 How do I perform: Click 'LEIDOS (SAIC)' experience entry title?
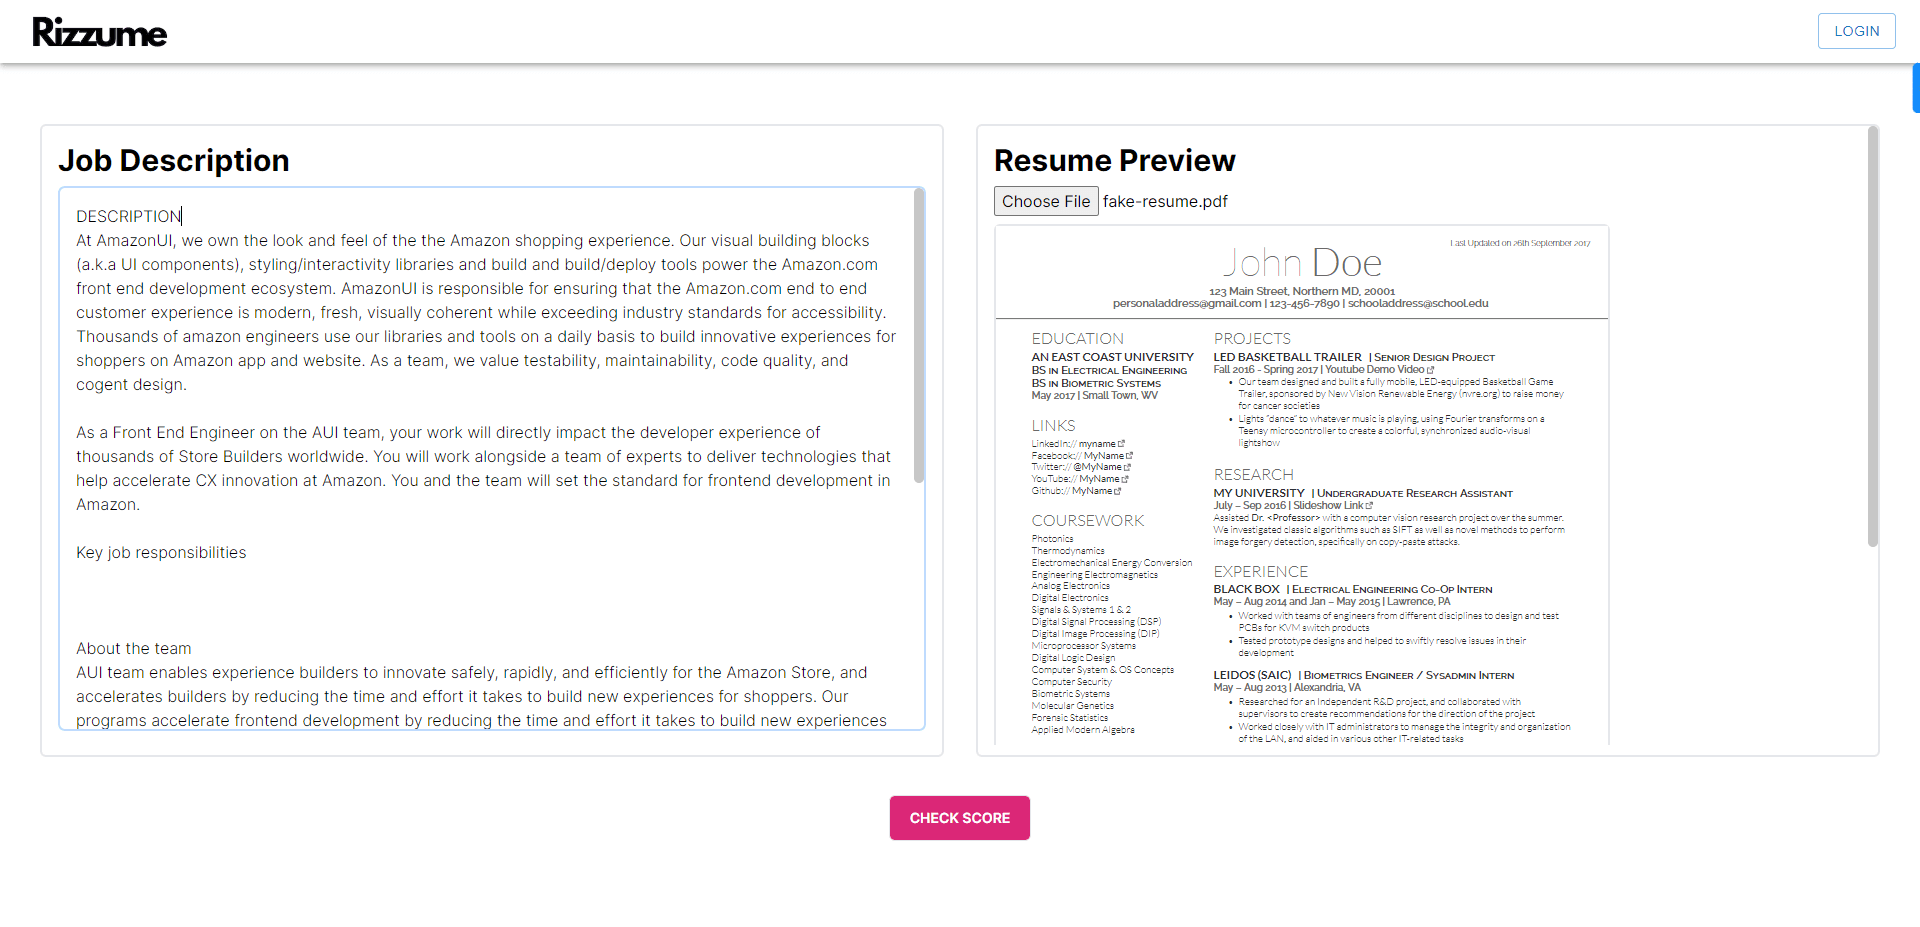[1252, 675]
